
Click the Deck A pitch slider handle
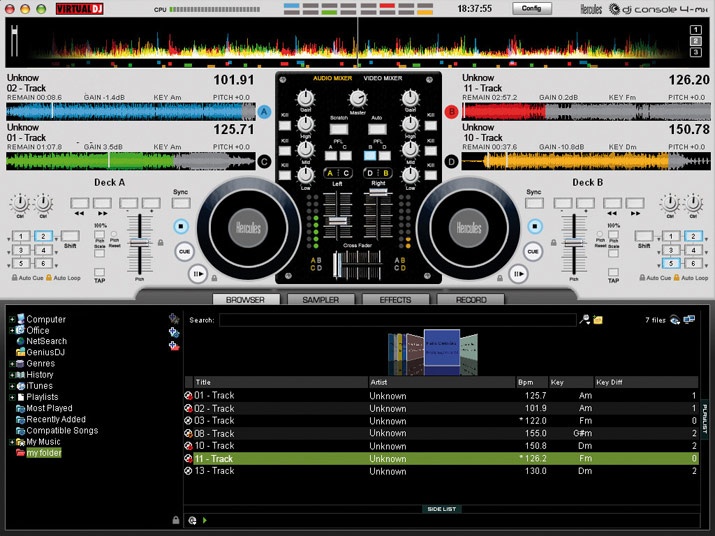point(138,241)
